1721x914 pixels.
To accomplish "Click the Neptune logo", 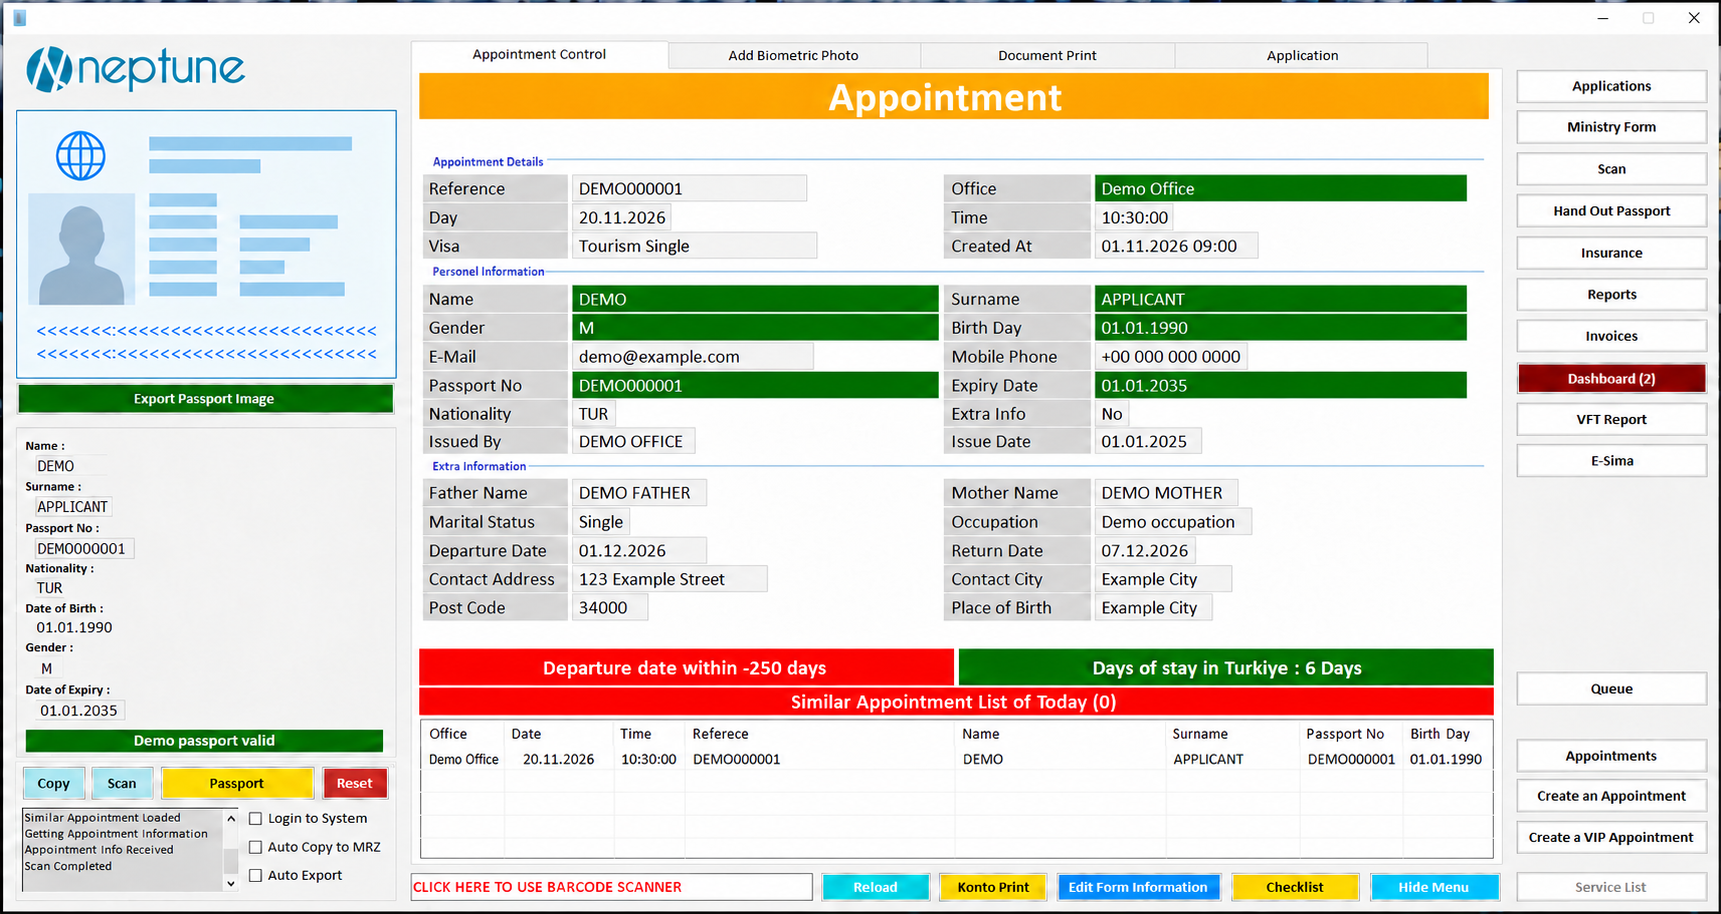I will (x=135, y=69).
